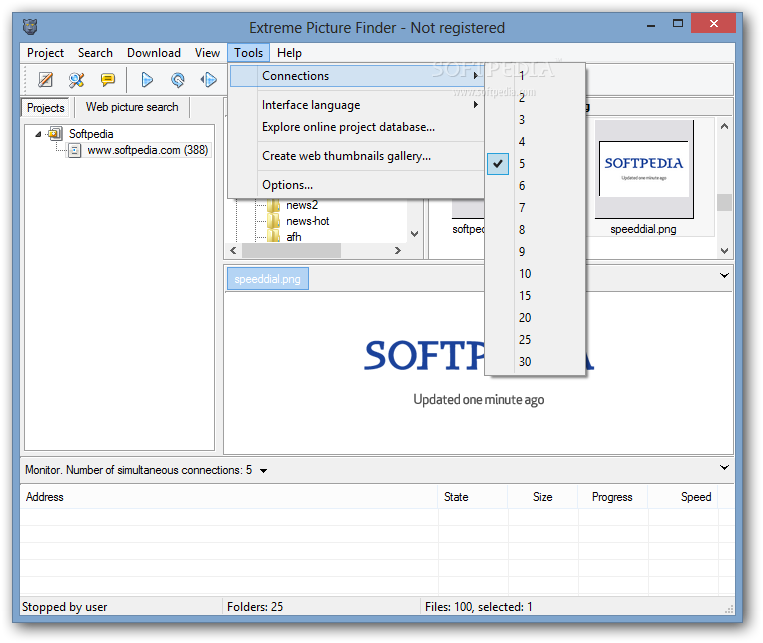Viewport: 763px width, 643px height.
Task: Sort by the Speed column header
Action: [683, 497]
